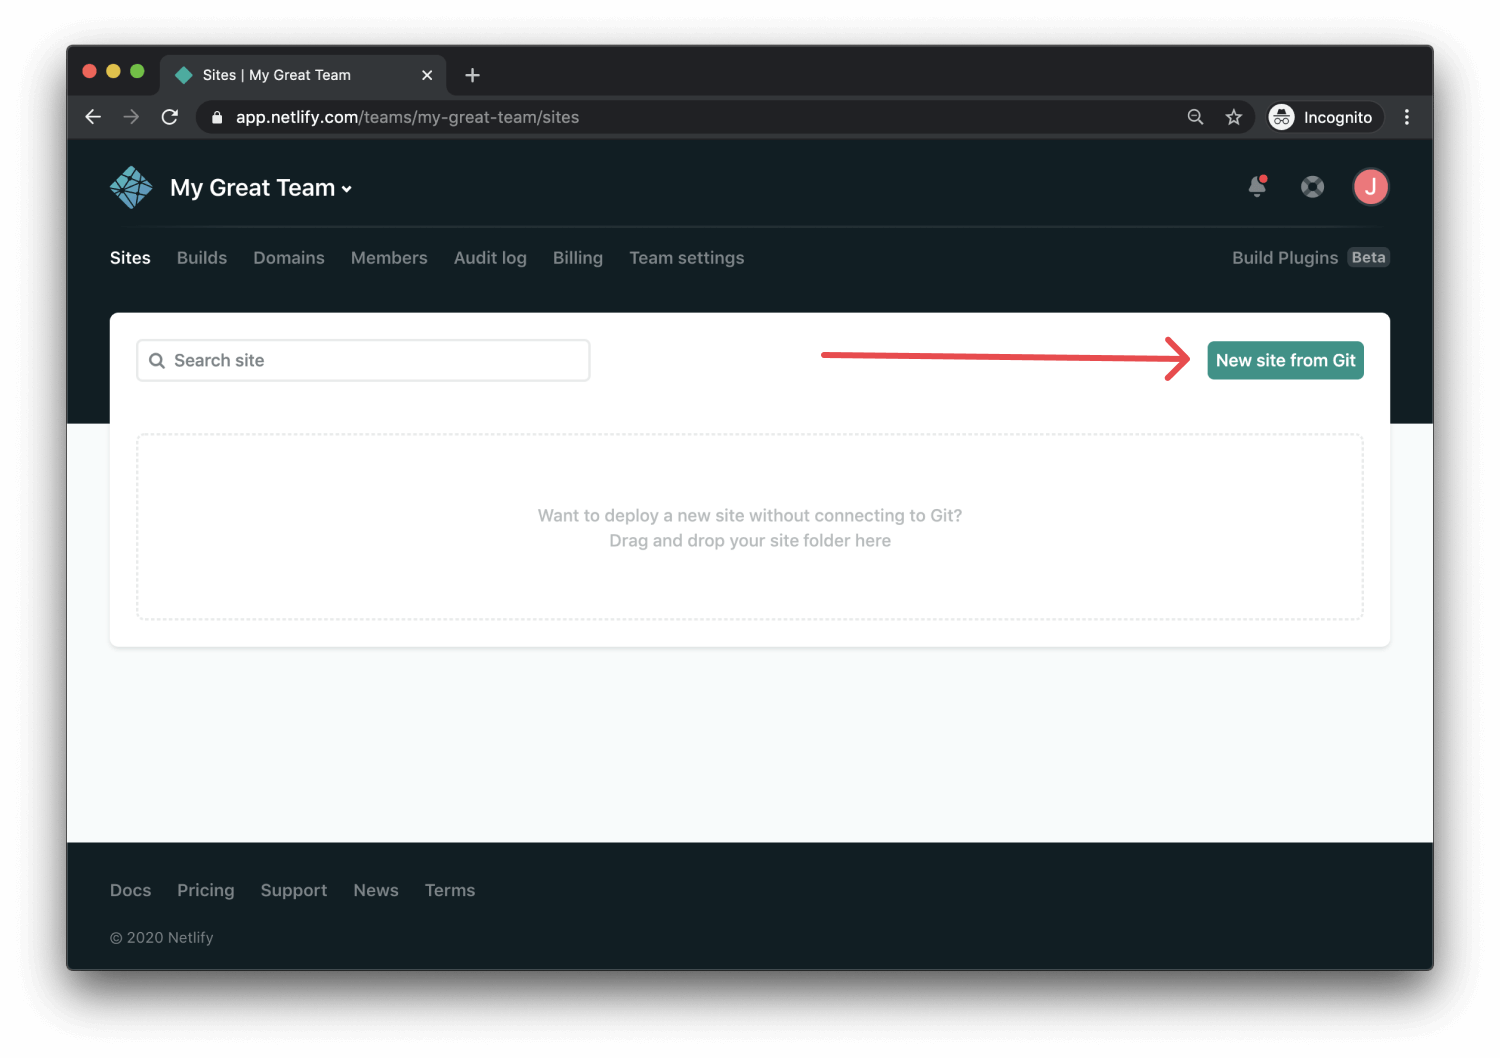
Task: Click the page reload icon
Action: point(169,117)
